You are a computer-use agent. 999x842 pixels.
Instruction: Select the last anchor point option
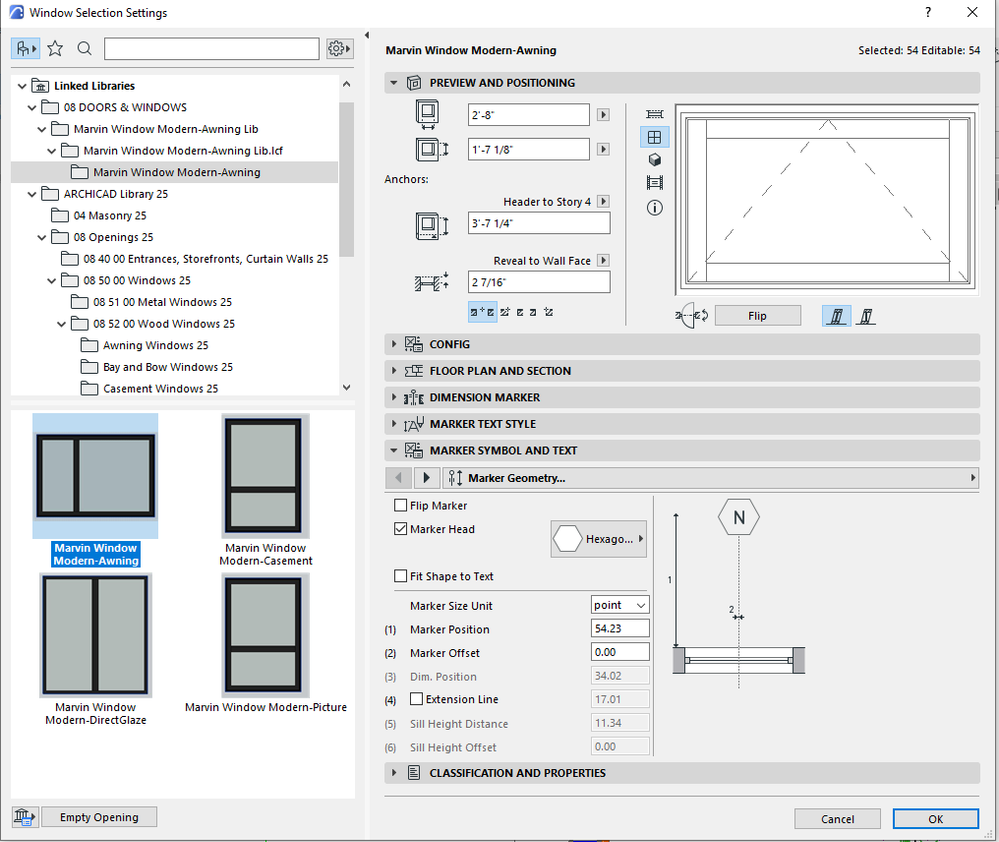549,312
